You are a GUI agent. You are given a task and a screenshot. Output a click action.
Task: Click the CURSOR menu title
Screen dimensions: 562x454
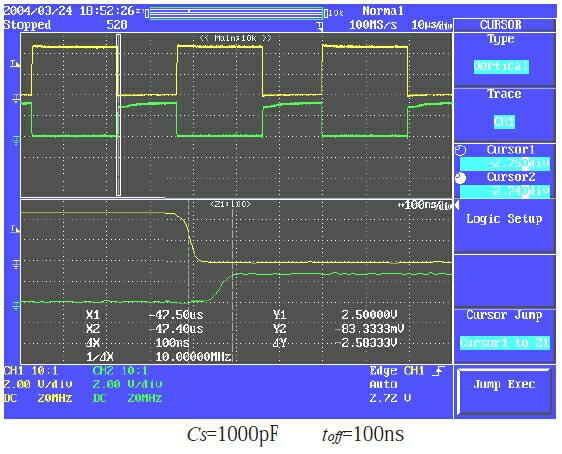pos(501,25)
